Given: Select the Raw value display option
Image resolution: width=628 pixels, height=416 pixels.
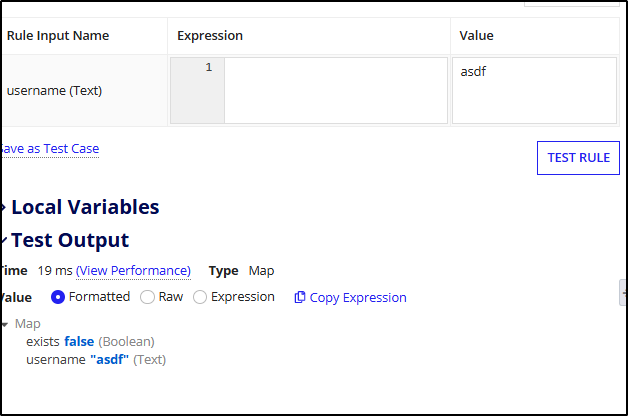Looking at the screenshot, I should click(148, 297).
